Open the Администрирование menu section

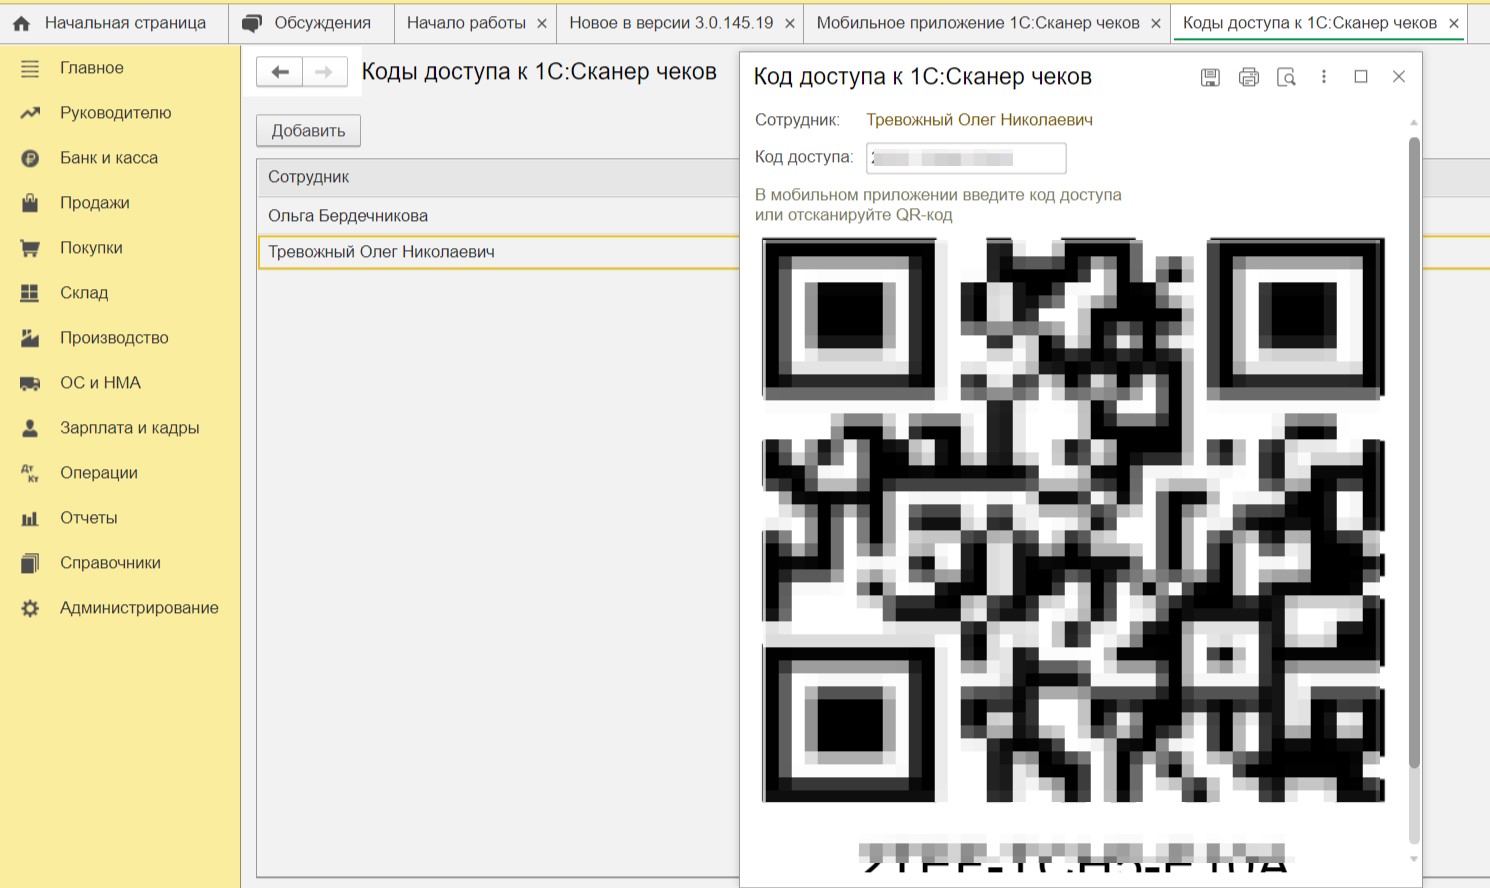tap(139, 608)
